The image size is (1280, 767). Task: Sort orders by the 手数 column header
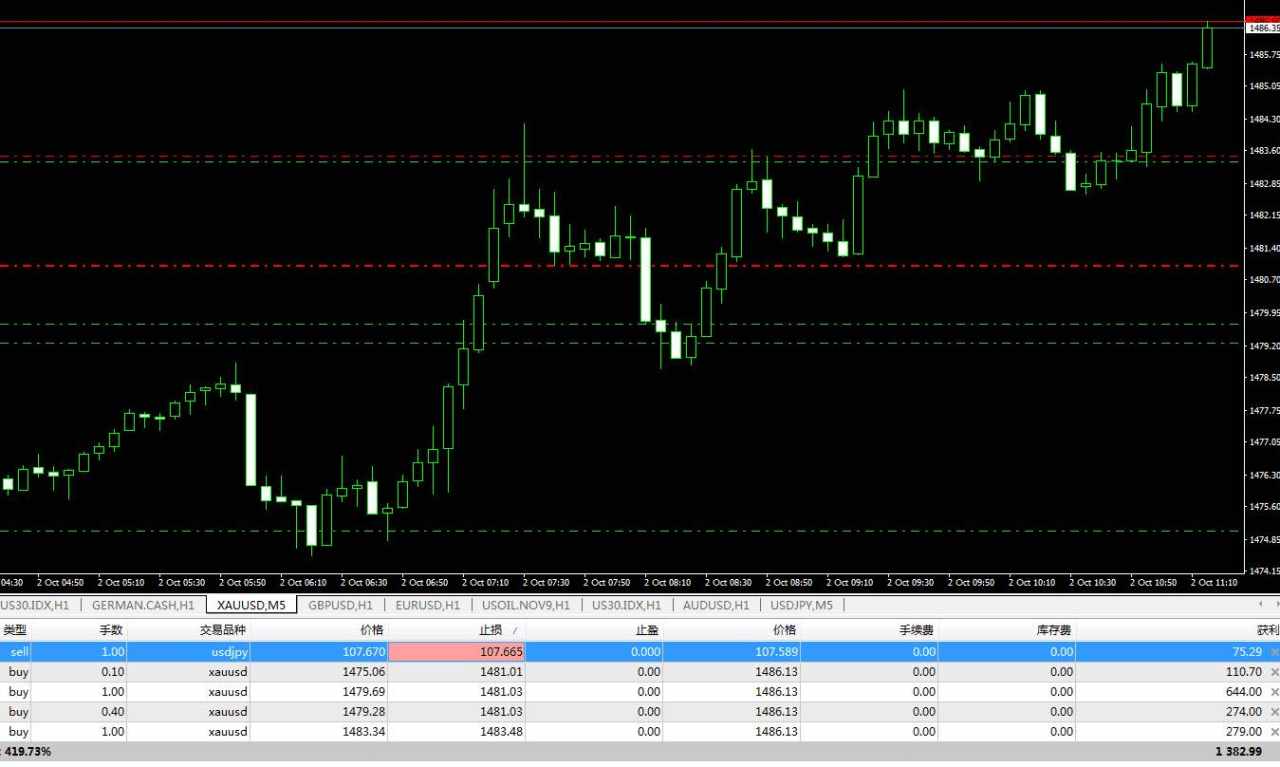pyautogui.click(x=111, y=630)
